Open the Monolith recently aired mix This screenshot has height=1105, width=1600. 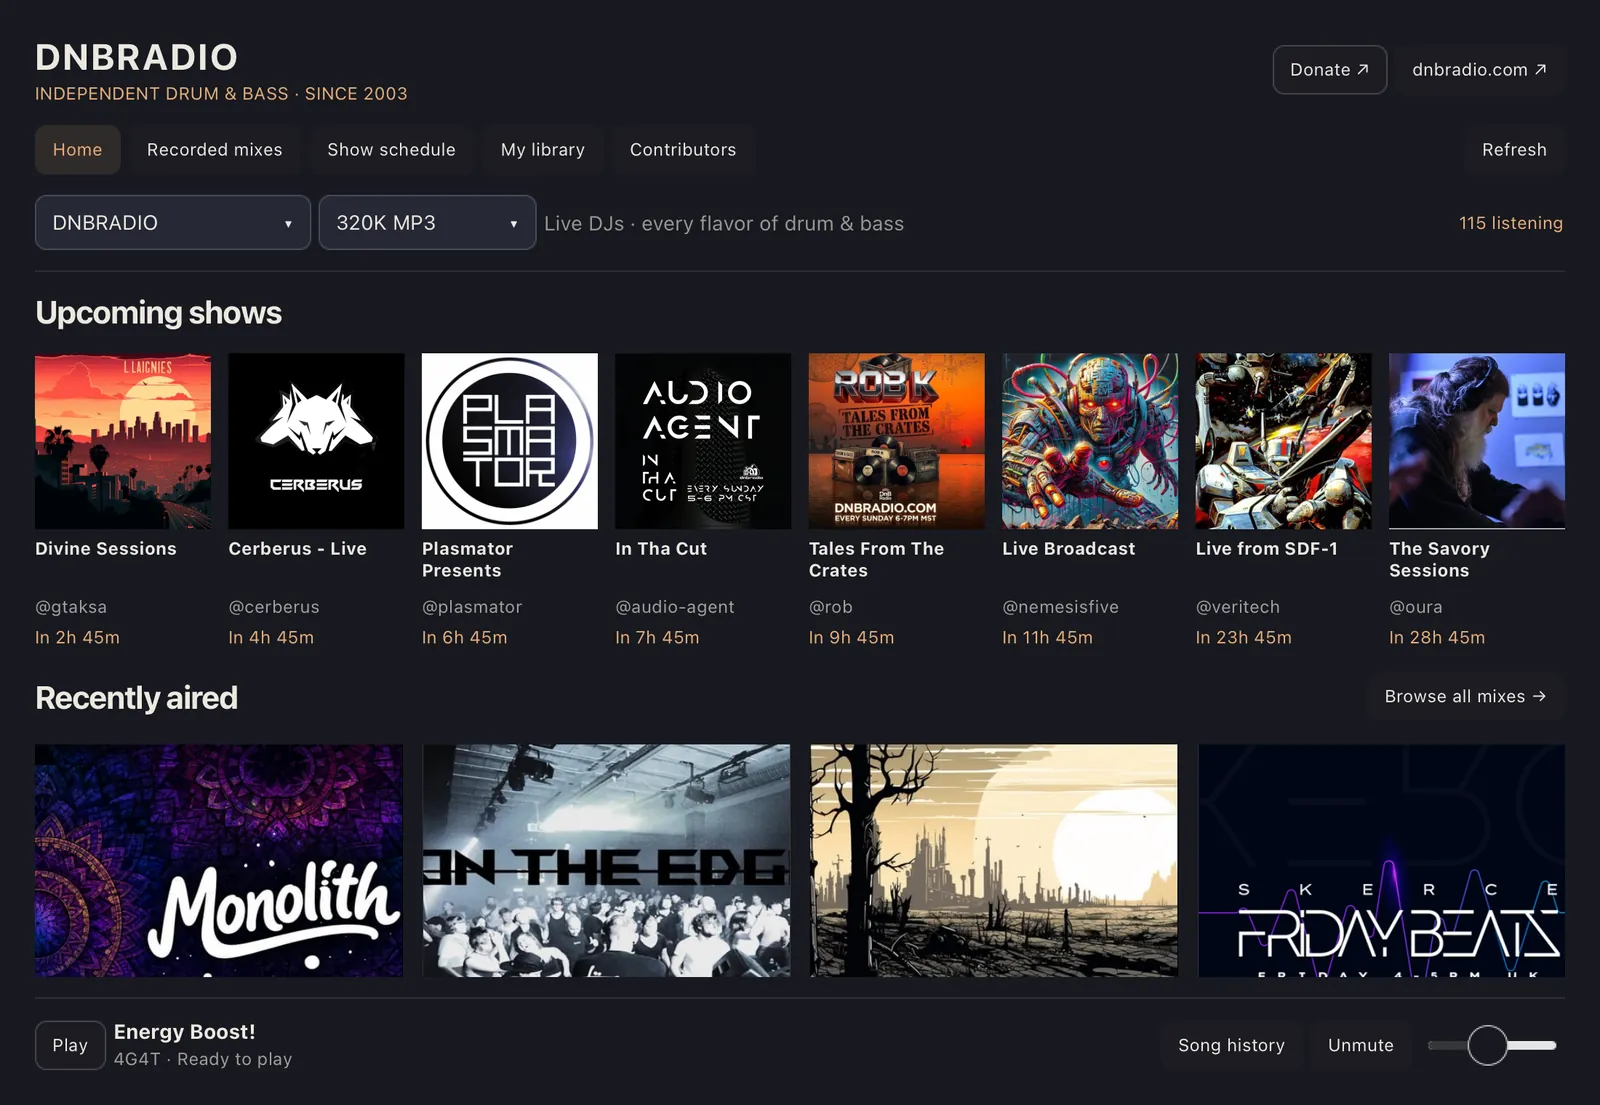tap(219, 860)
